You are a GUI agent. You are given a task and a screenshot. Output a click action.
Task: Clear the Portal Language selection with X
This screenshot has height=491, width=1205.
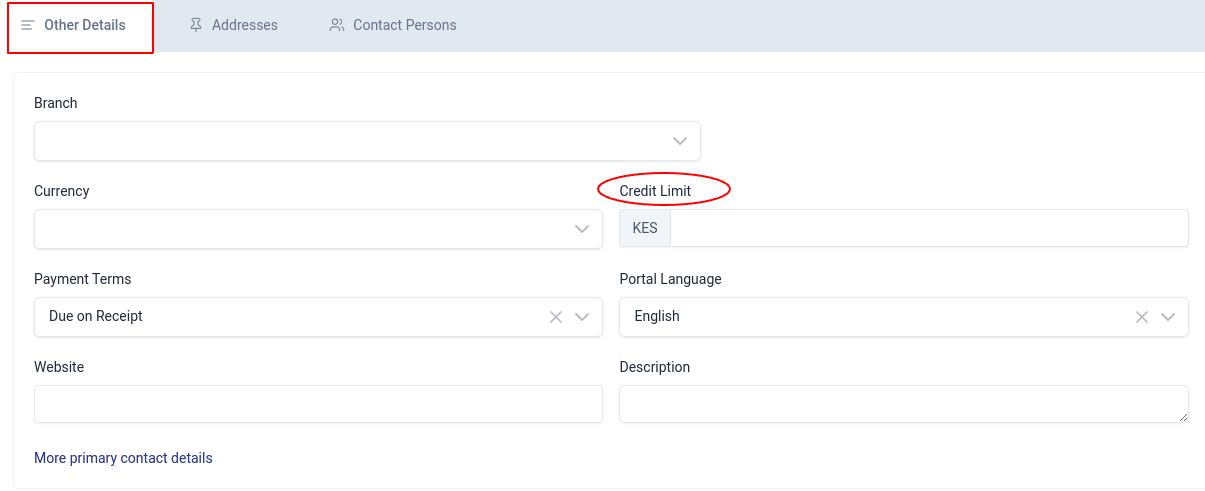(x=1142, y=317)
